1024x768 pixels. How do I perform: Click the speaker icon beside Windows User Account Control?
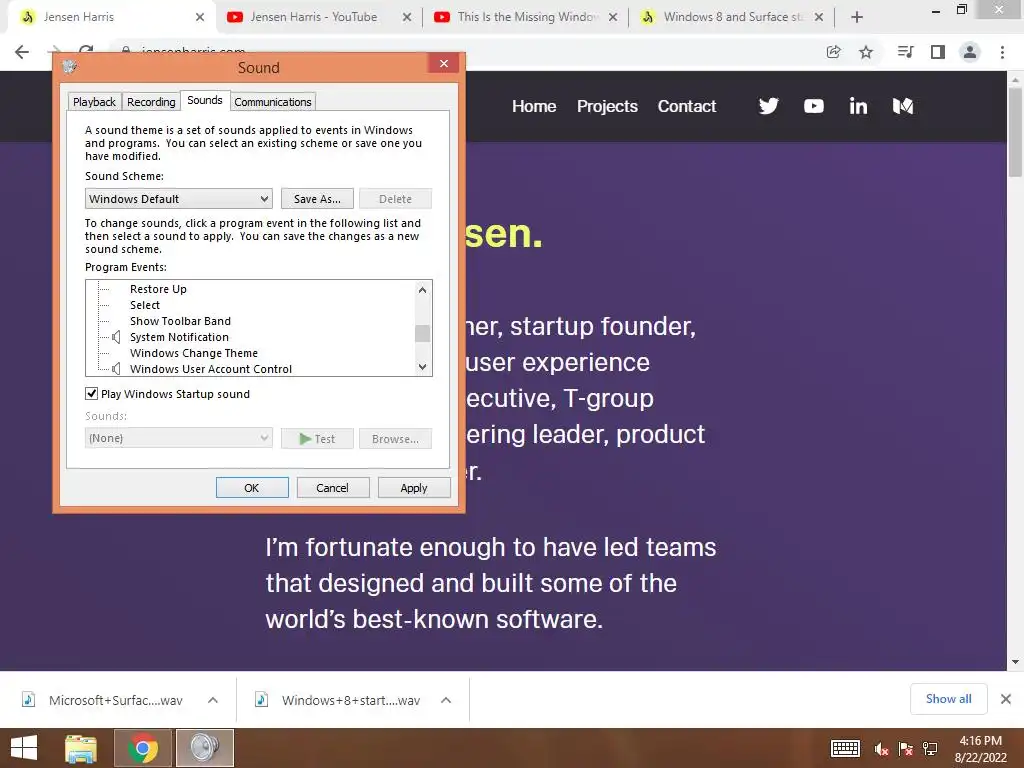[x=116, y=368]
